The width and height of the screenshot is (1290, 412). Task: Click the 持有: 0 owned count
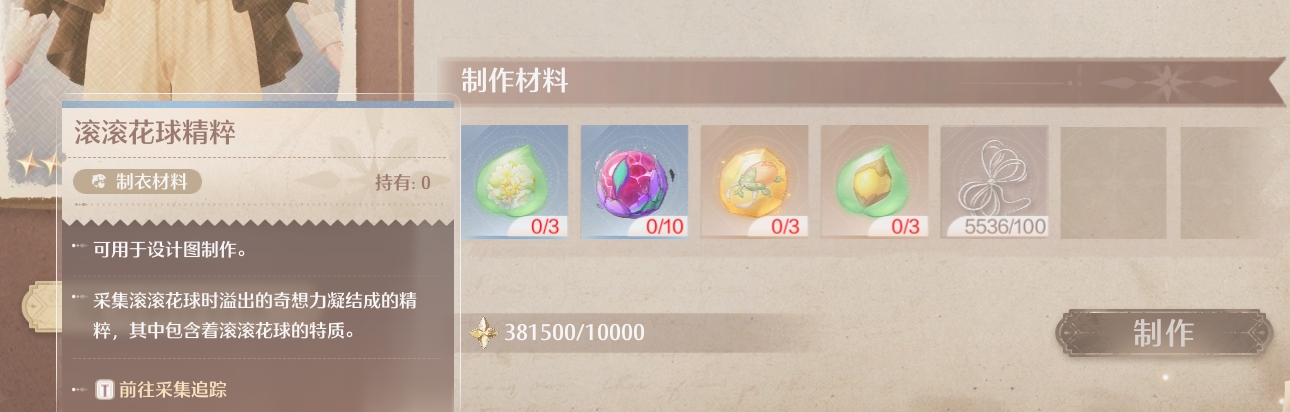click(402, 182)
